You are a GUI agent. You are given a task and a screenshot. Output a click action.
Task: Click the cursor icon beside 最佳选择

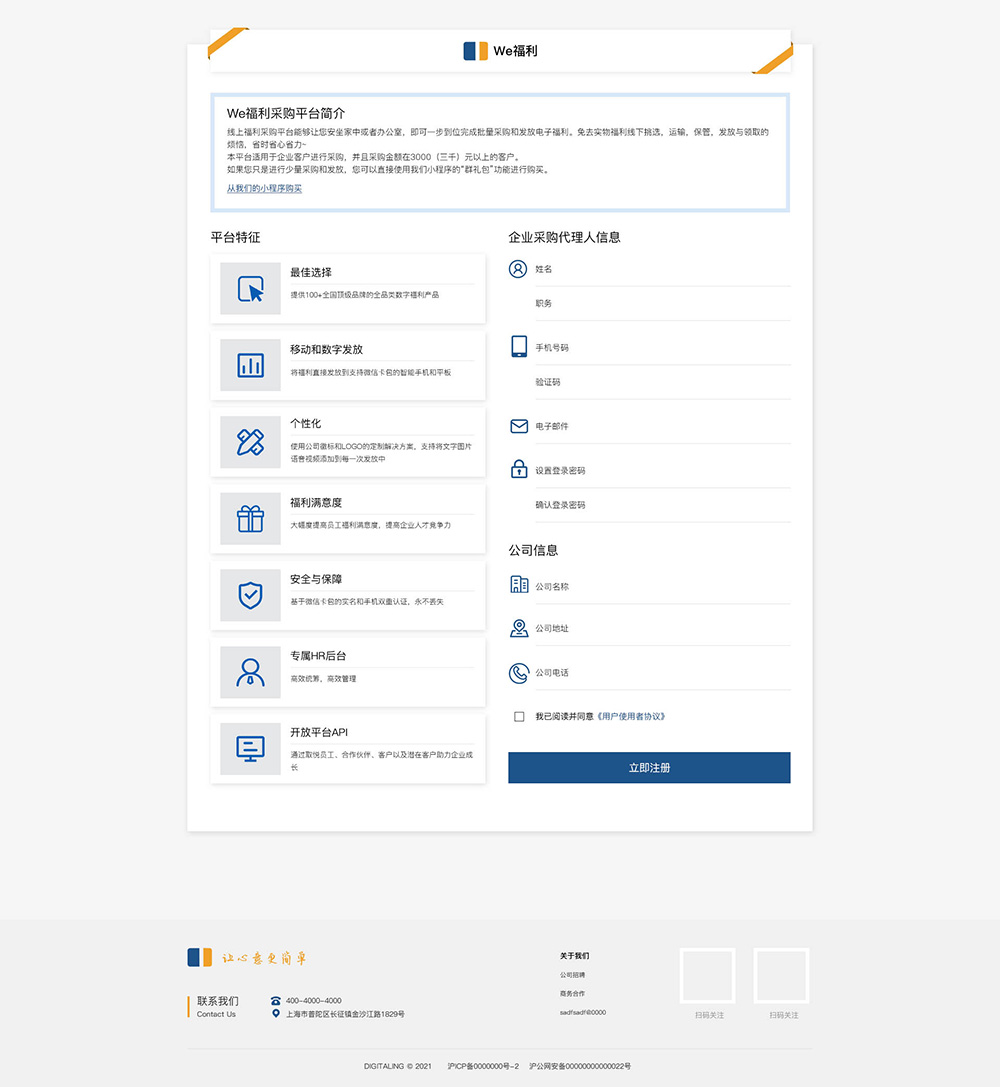point(250,288)
